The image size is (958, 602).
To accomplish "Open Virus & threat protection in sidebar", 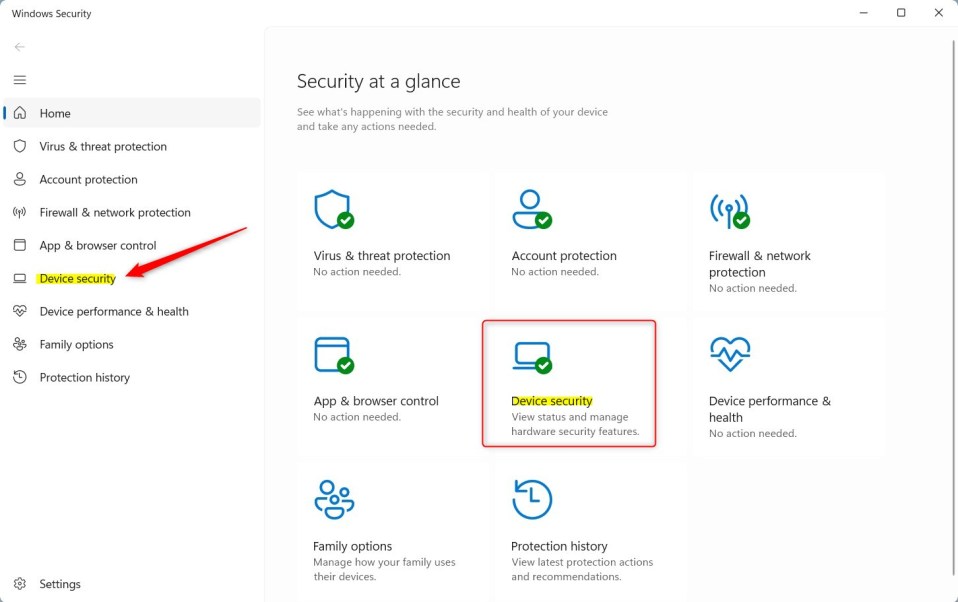I will (x=132, y=146).
